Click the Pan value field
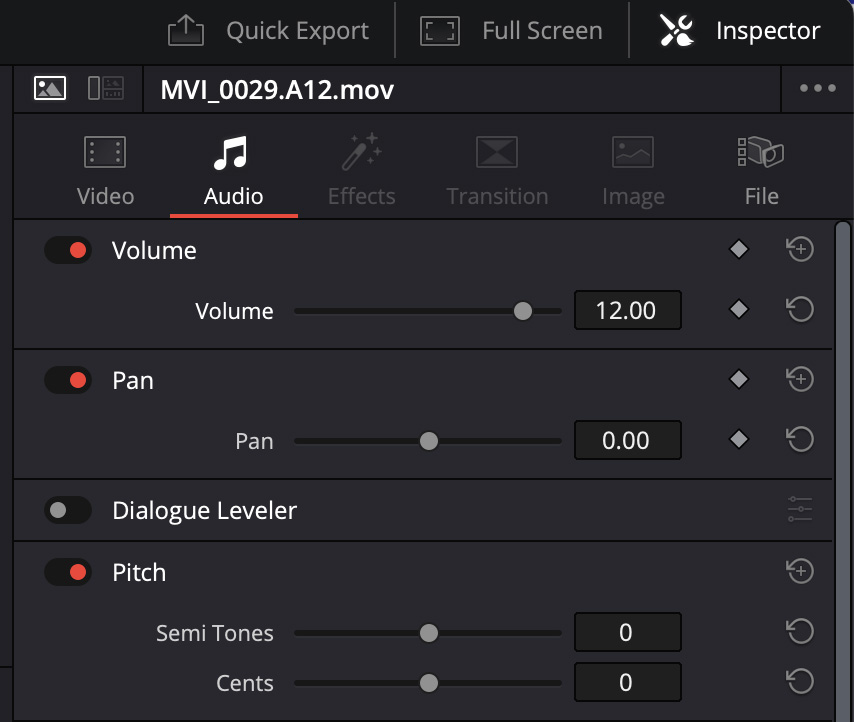The height and width of the screenshot is (722, 854). 627,441
